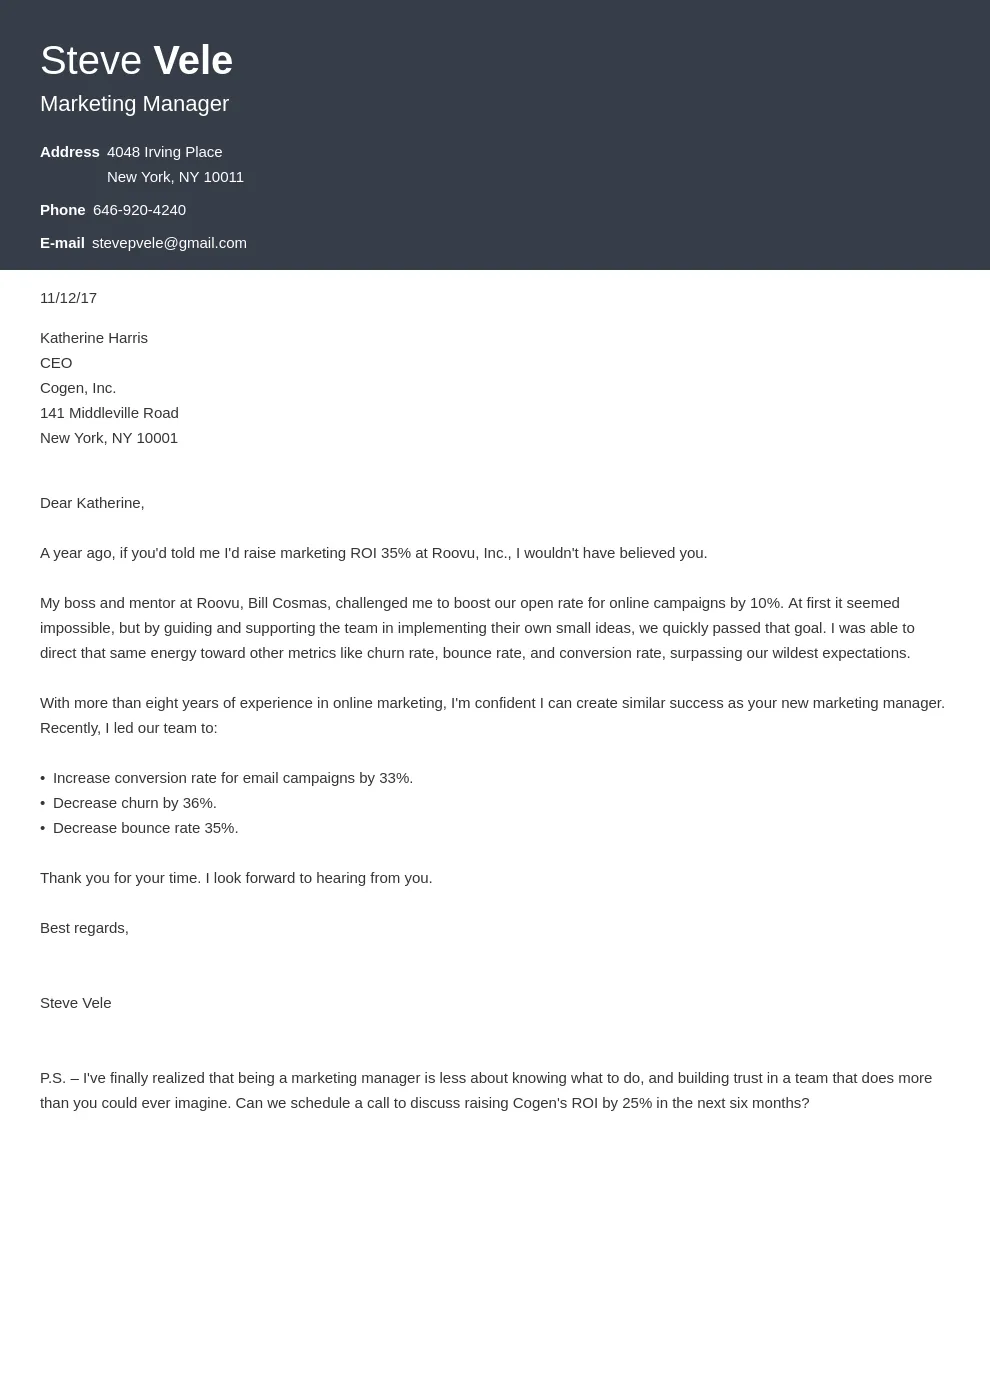This screenshot has height=1400, width=990.
Task: Click the Best regards closing line
Action: click(x=84, y=928)
